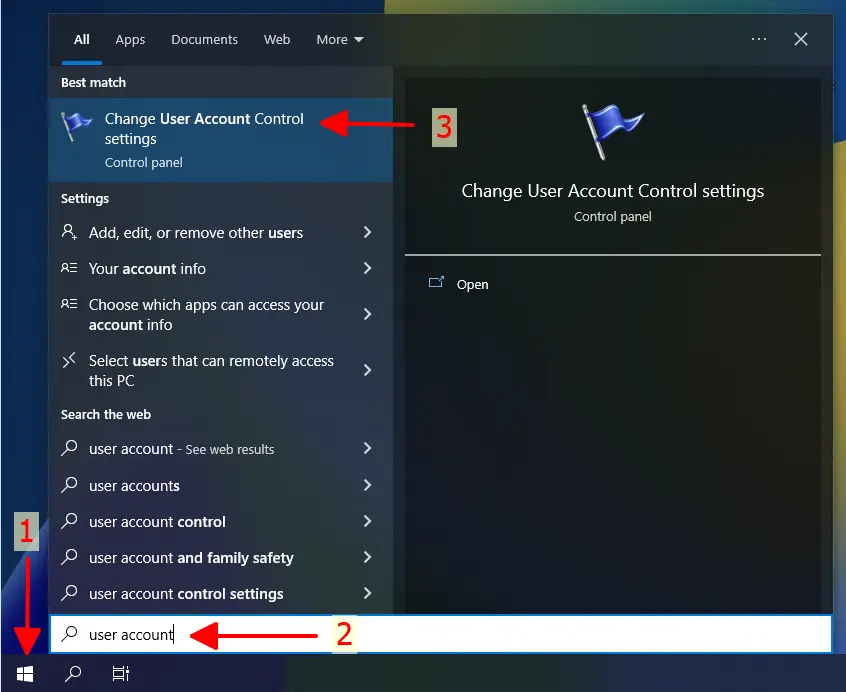Open 'Choose which apps can access your account info'

click(221, 314)
